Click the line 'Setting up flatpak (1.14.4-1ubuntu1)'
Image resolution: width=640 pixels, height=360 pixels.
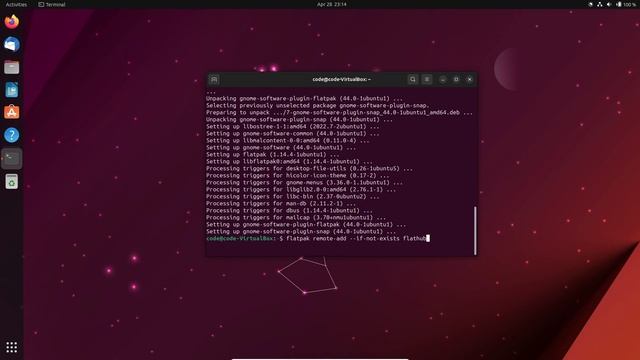[272, 155]
